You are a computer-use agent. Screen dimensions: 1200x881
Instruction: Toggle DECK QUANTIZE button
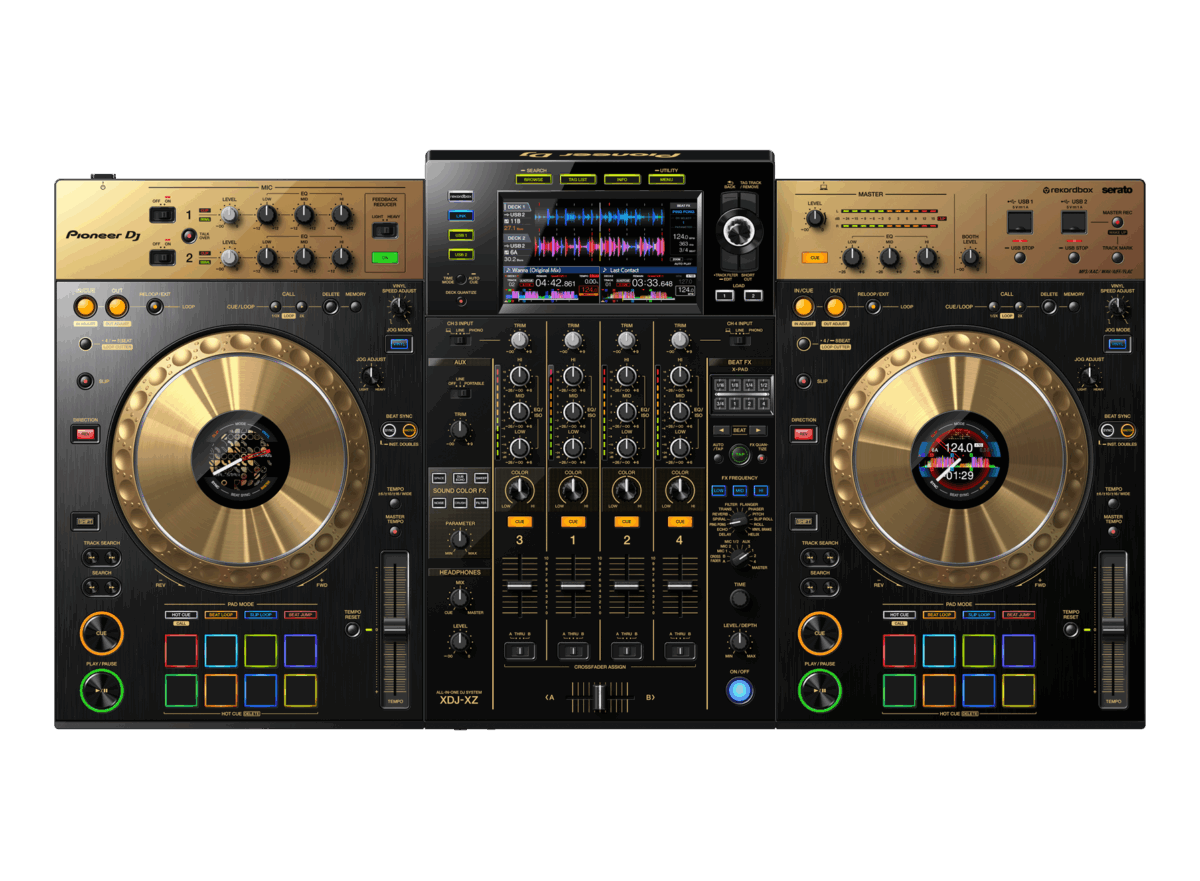point(461,301)
